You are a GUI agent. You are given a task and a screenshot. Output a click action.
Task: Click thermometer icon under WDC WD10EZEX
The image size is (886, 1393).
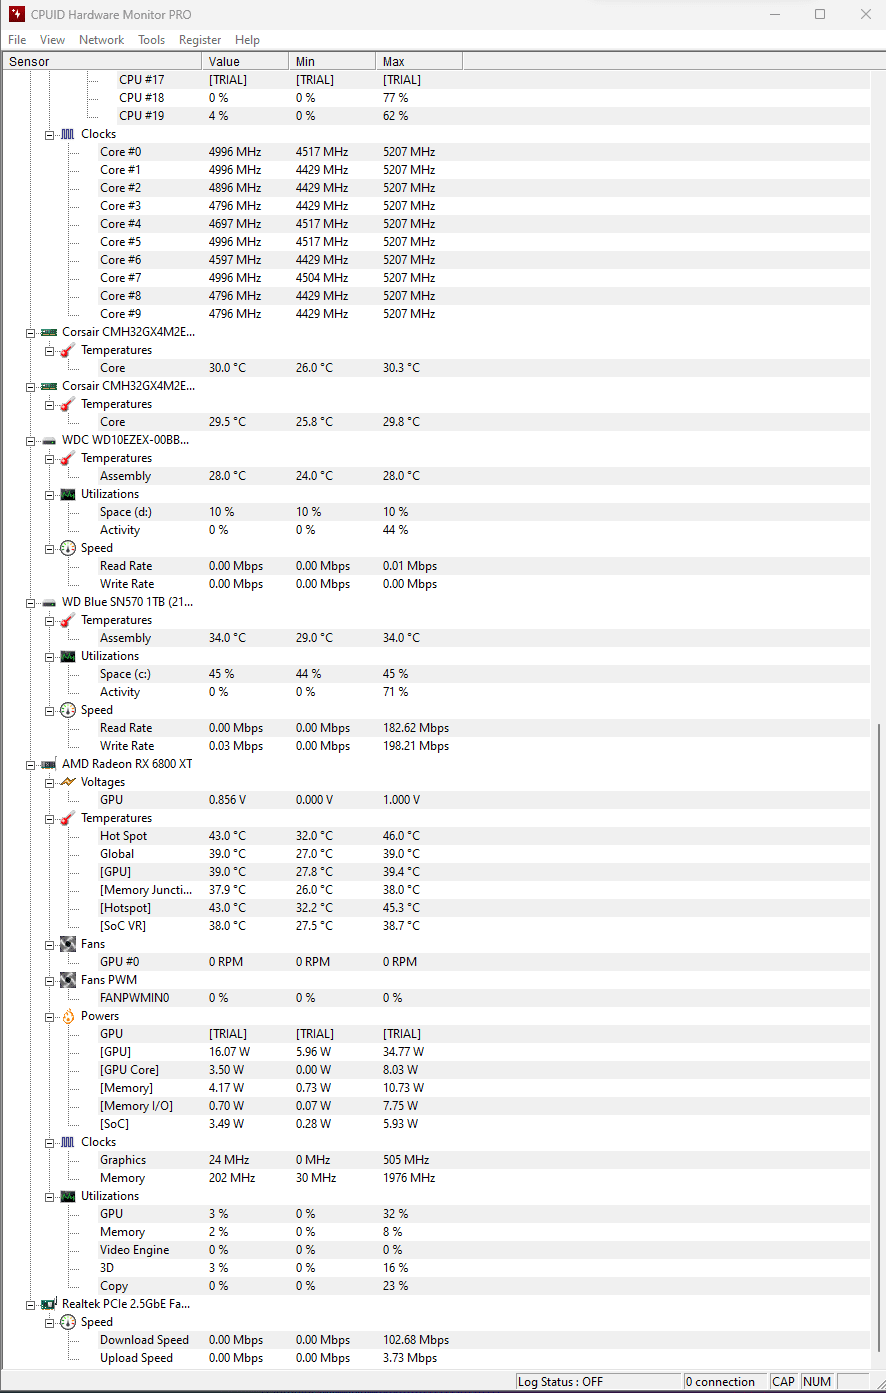(x=67, y=458)
